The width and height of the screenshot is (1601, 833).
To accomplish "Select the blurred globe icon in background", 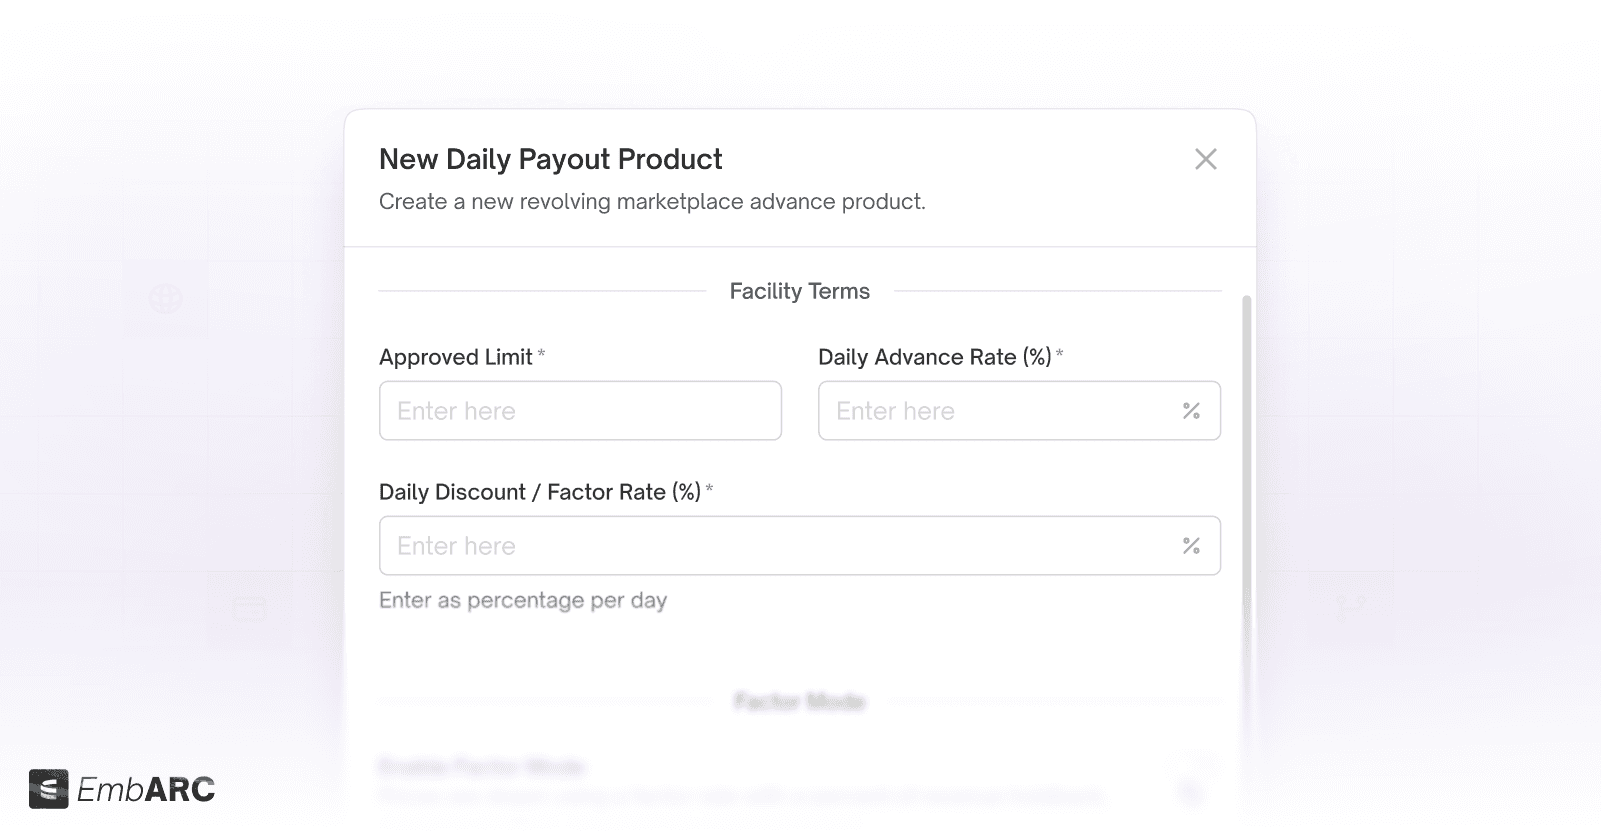I will pos(165,298).
